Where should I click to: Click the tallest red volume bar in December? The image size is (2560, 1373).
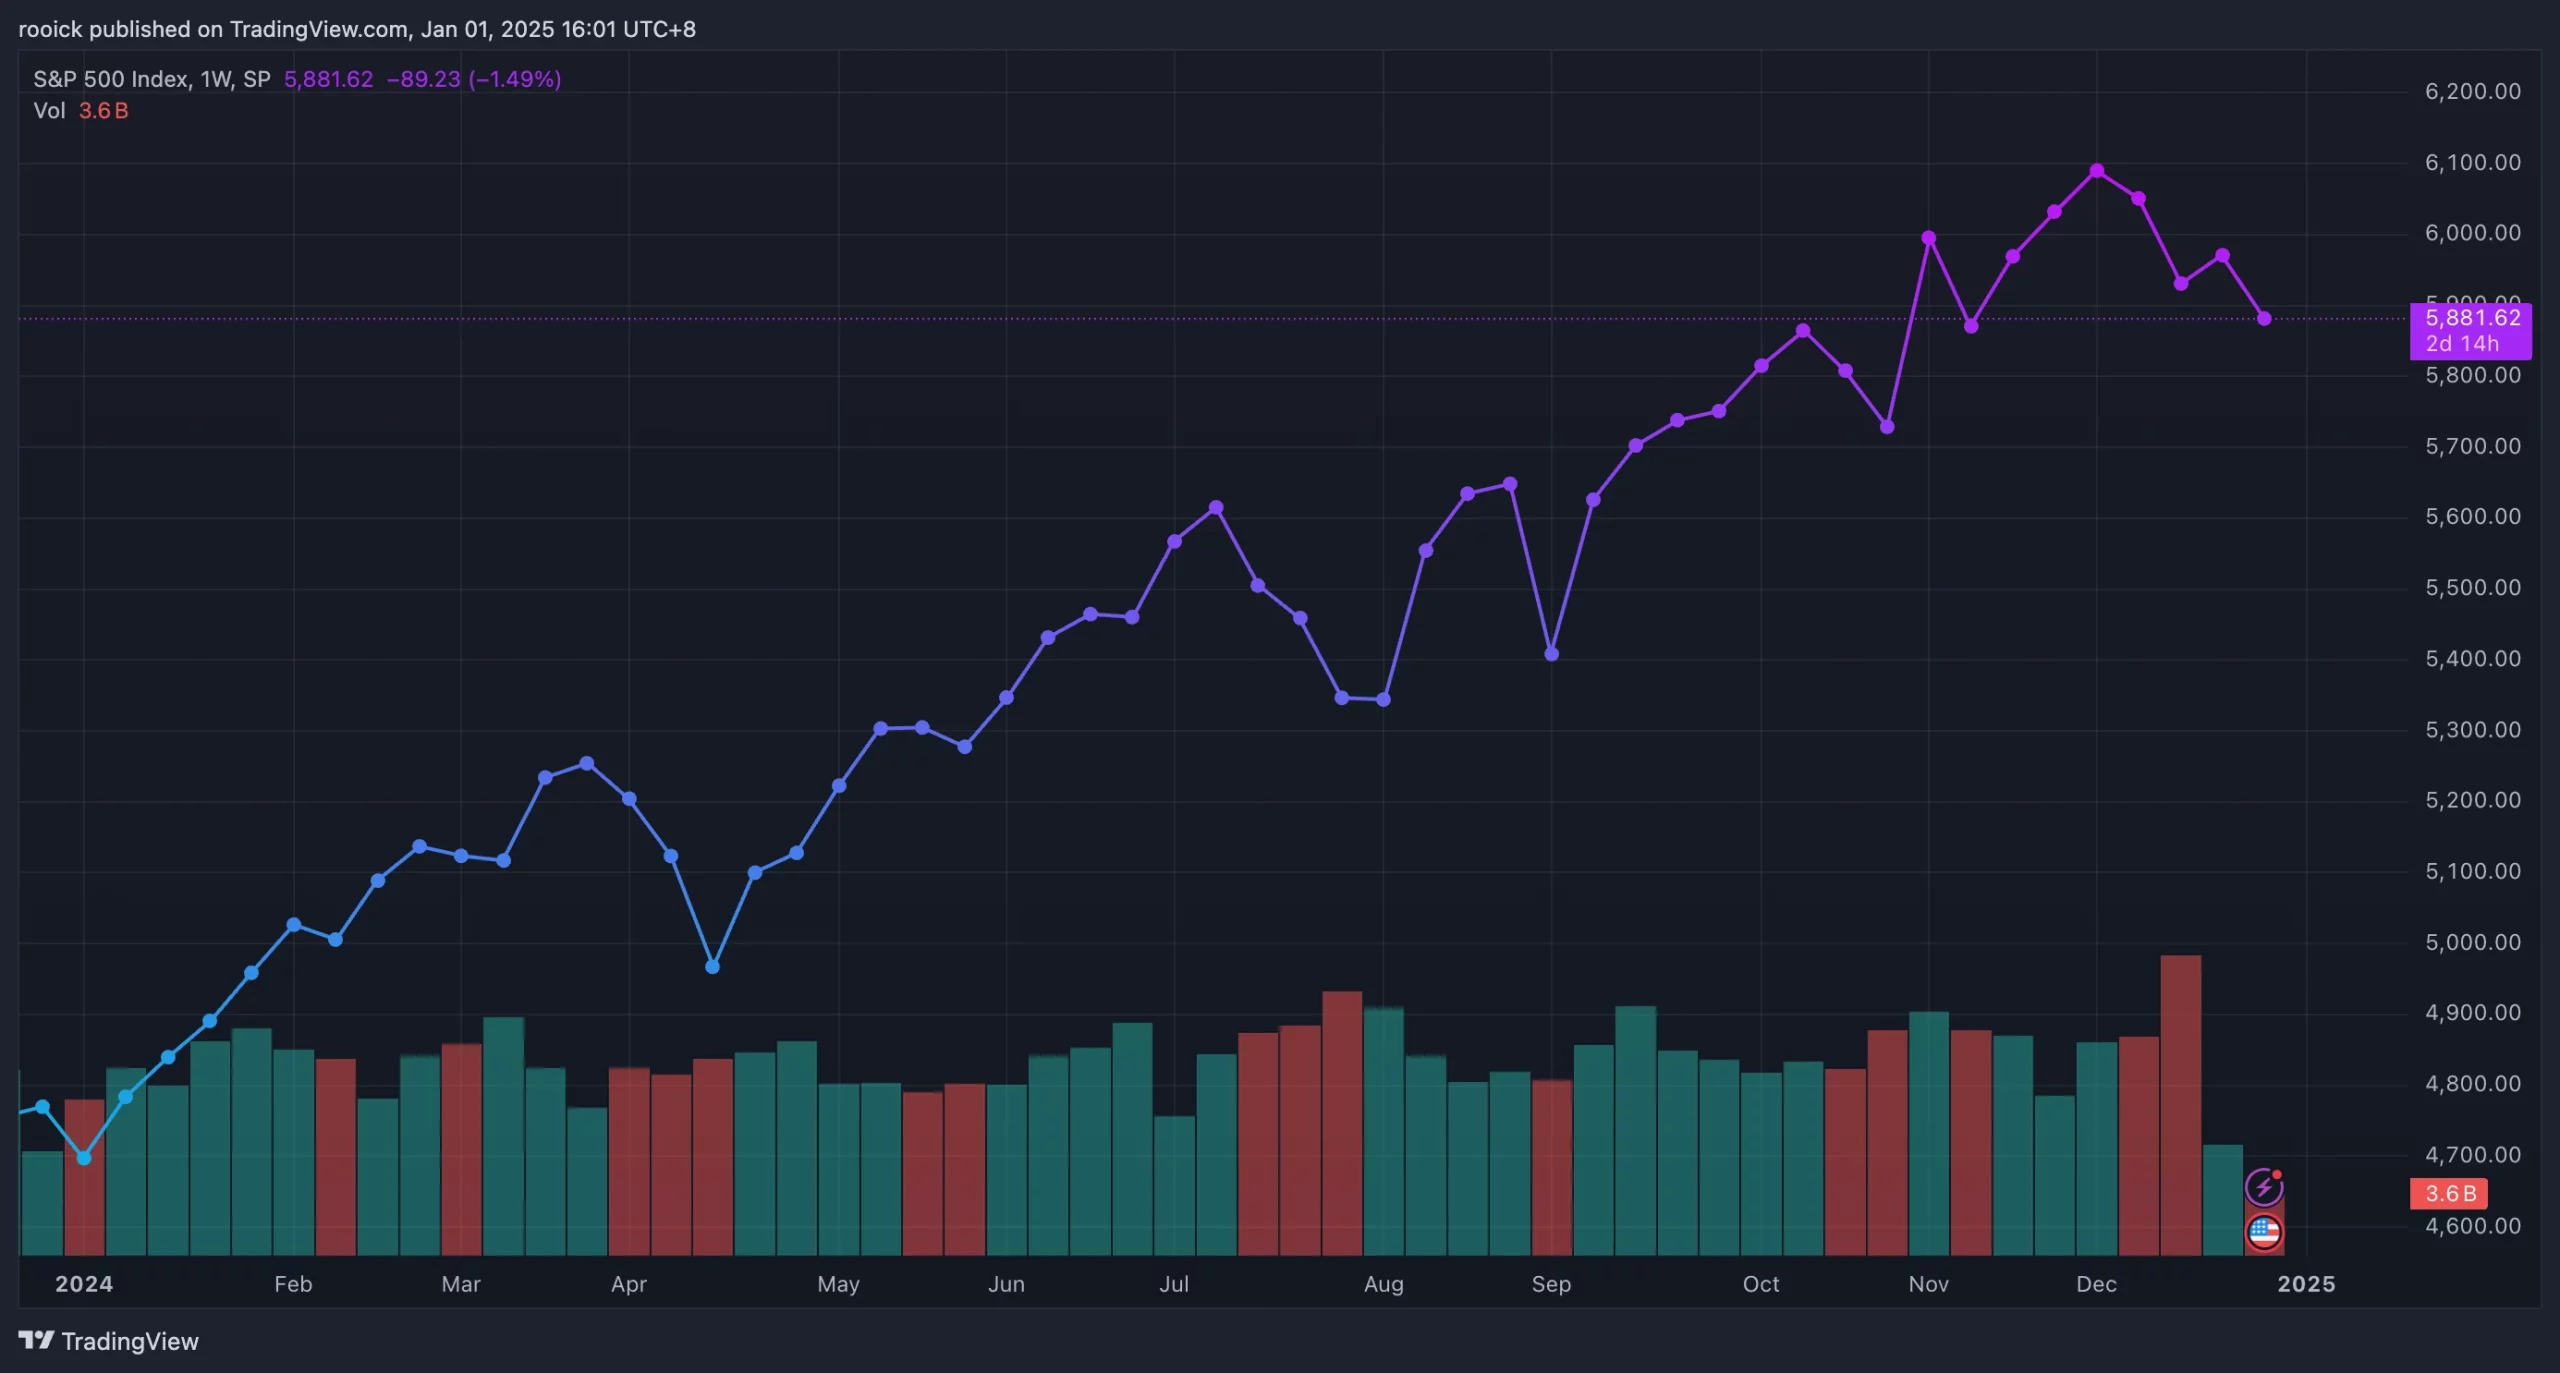pos(2180,1105)
